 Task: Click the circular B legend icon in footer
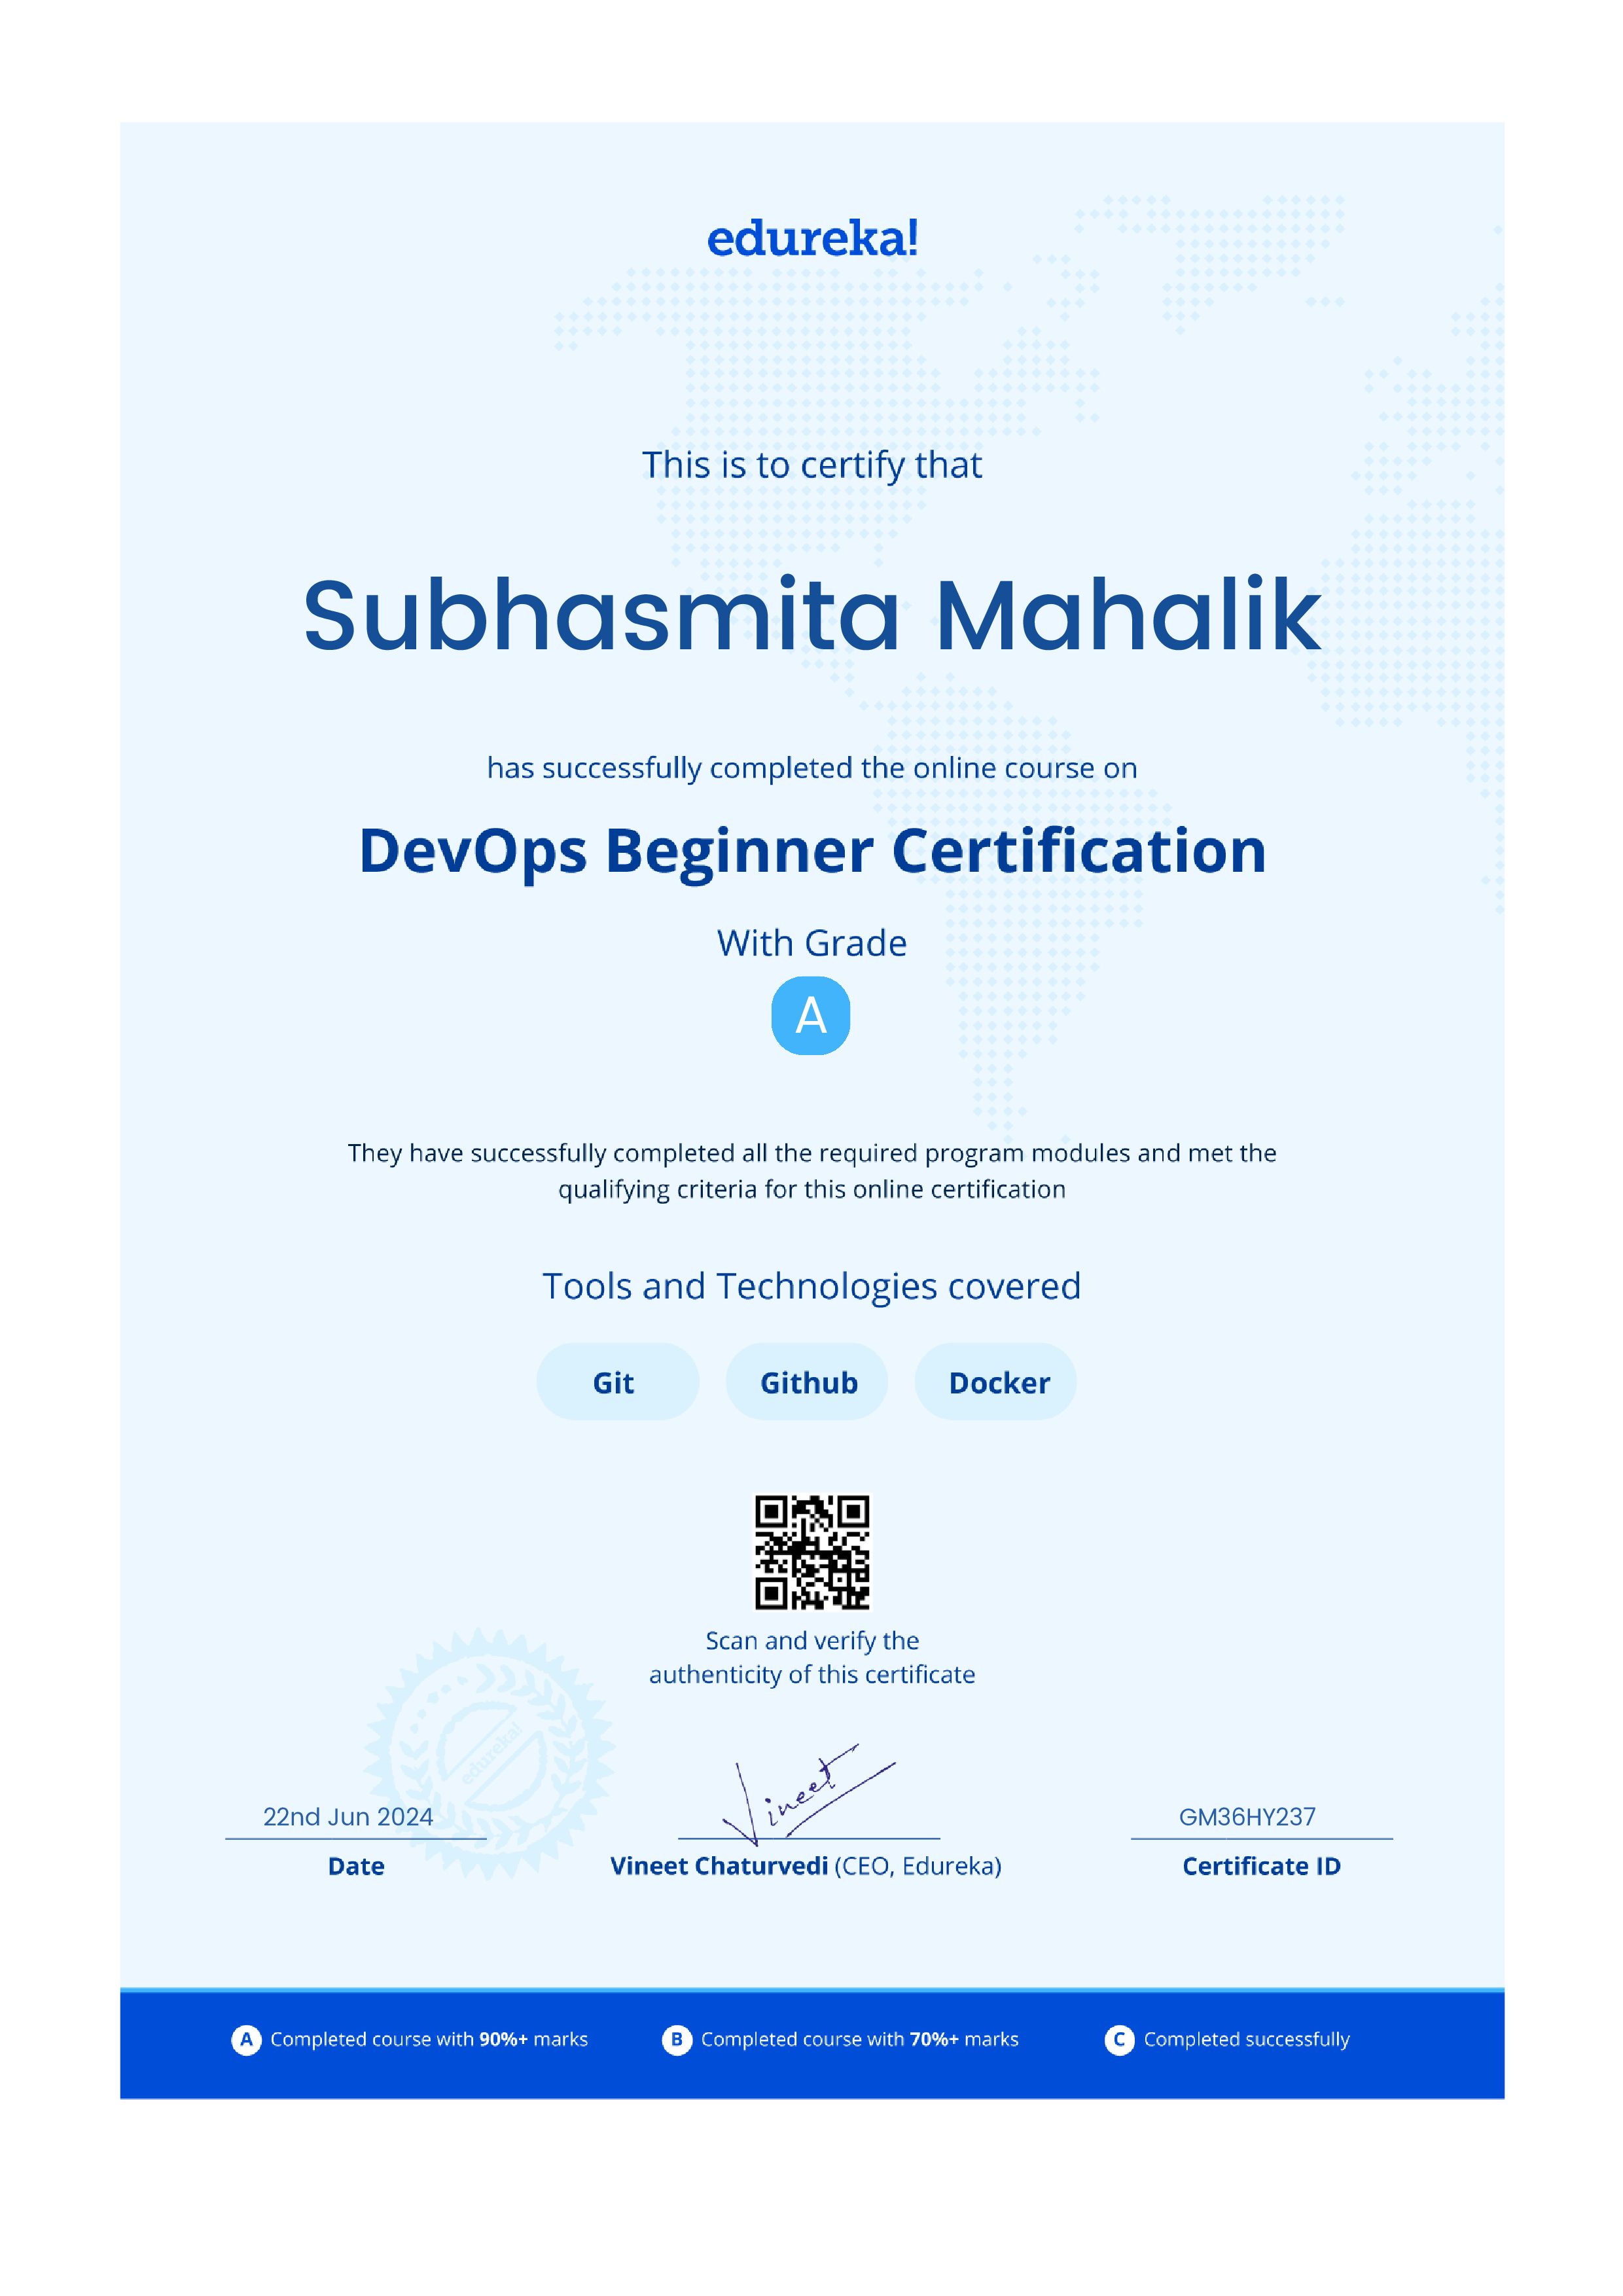point(680,2039)
